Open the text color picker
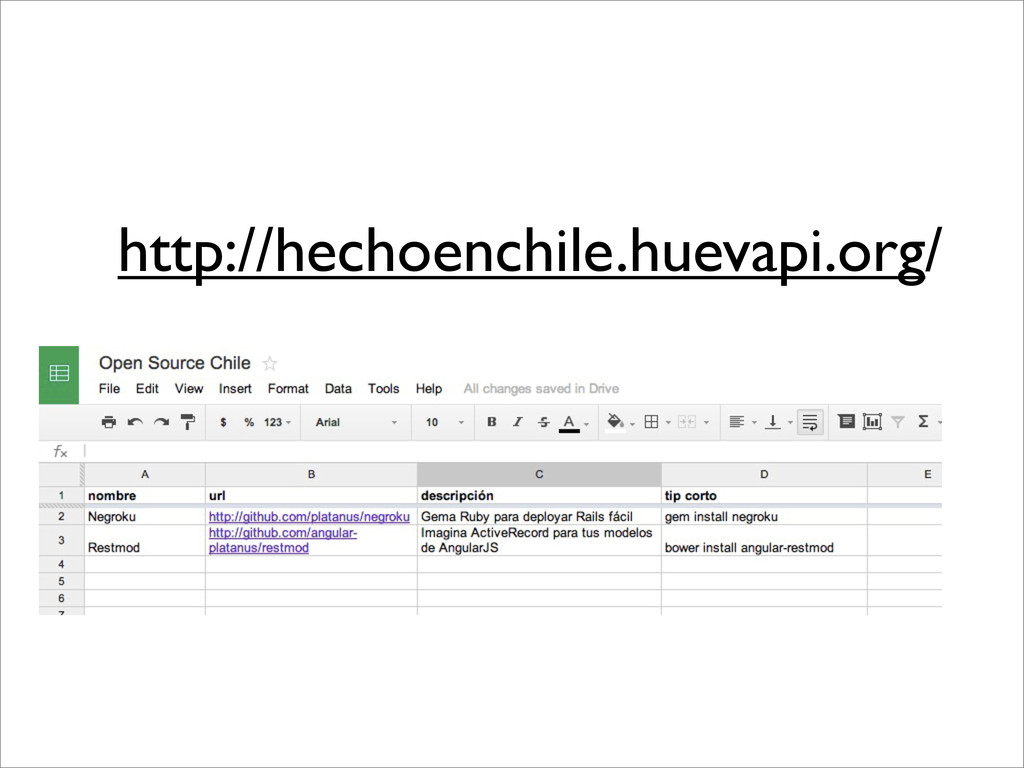Image resolution: width=1024 pixels, height=768 pixels. click(x=573, y=423)
